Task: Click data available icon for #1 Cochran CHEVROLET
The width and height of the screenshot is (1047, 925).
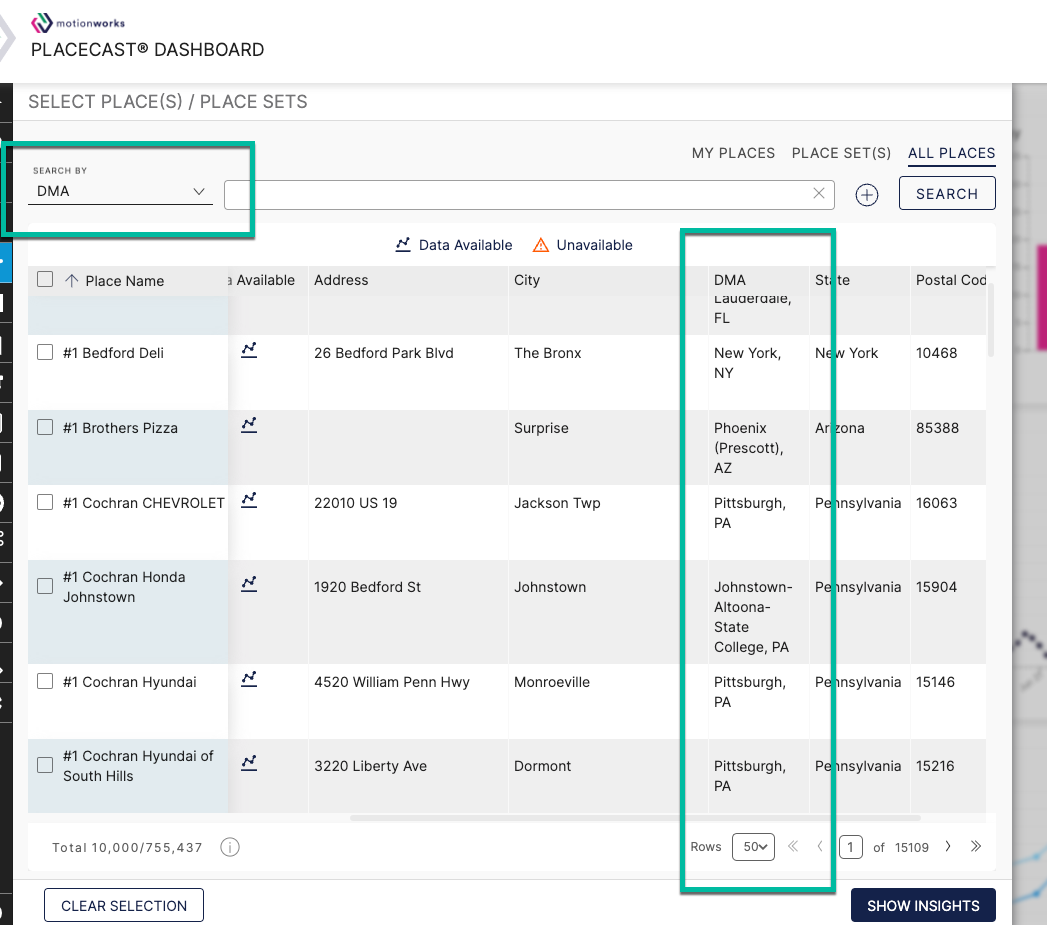Action: (249, 500)
